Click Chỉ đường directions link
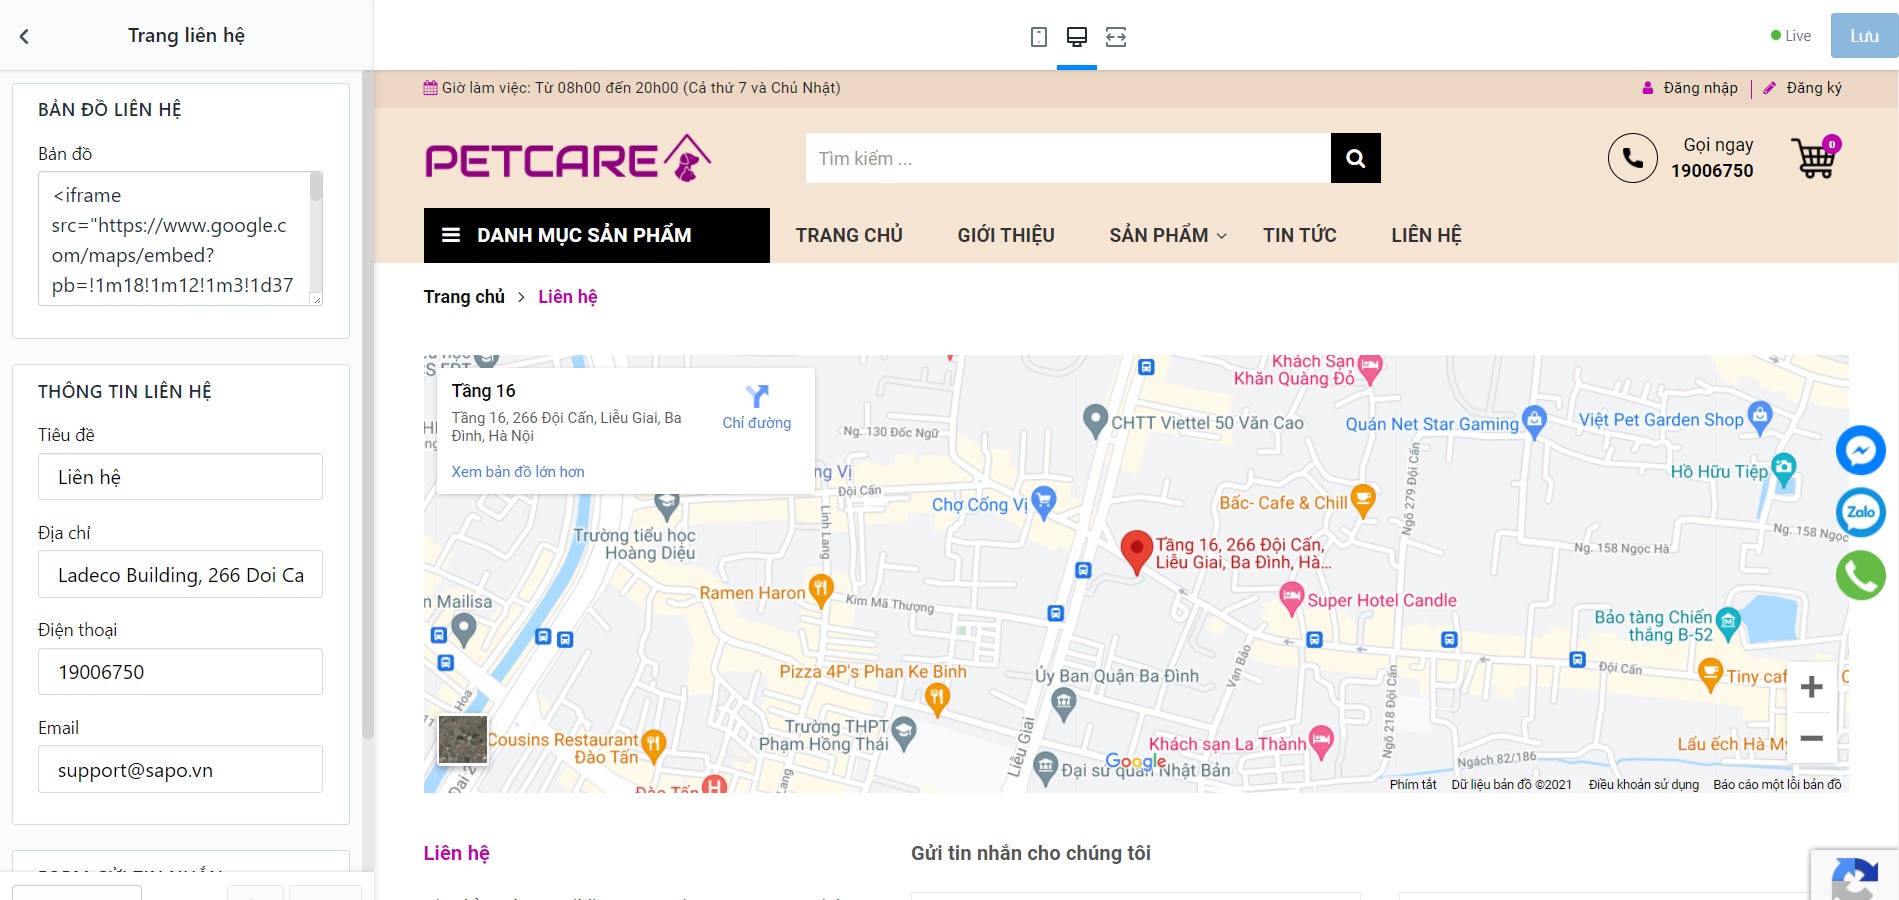Screen dimensions: 1899x900 coord(757,423)
